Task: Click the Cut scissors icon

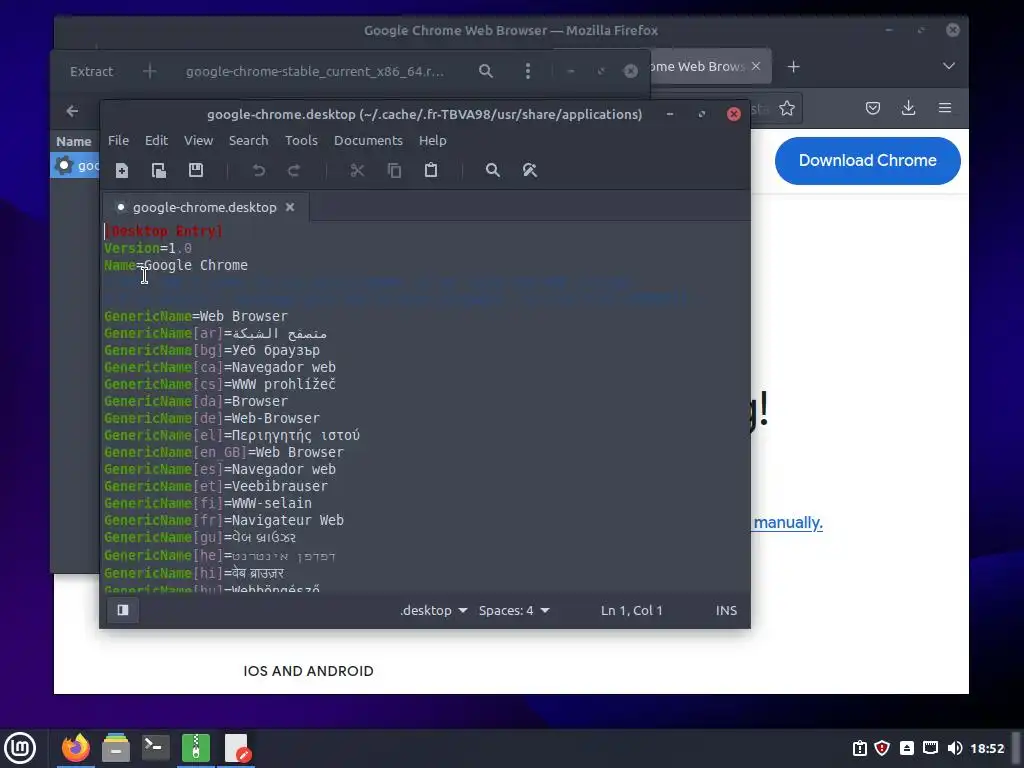Action: pyautogui.click(x=357, y=170)
